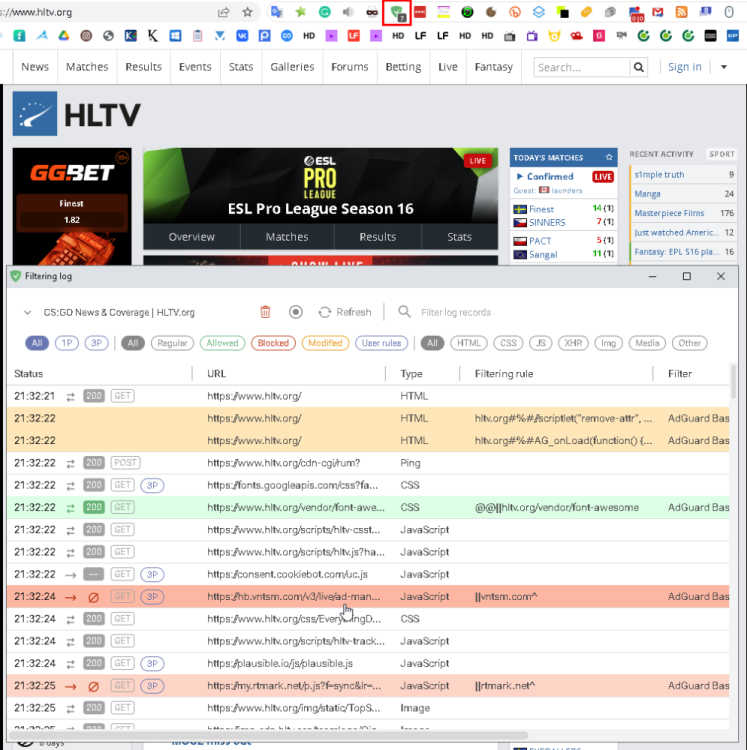Toggle the CSS type filter chip
747x750 pixels.
coord(508,343)
